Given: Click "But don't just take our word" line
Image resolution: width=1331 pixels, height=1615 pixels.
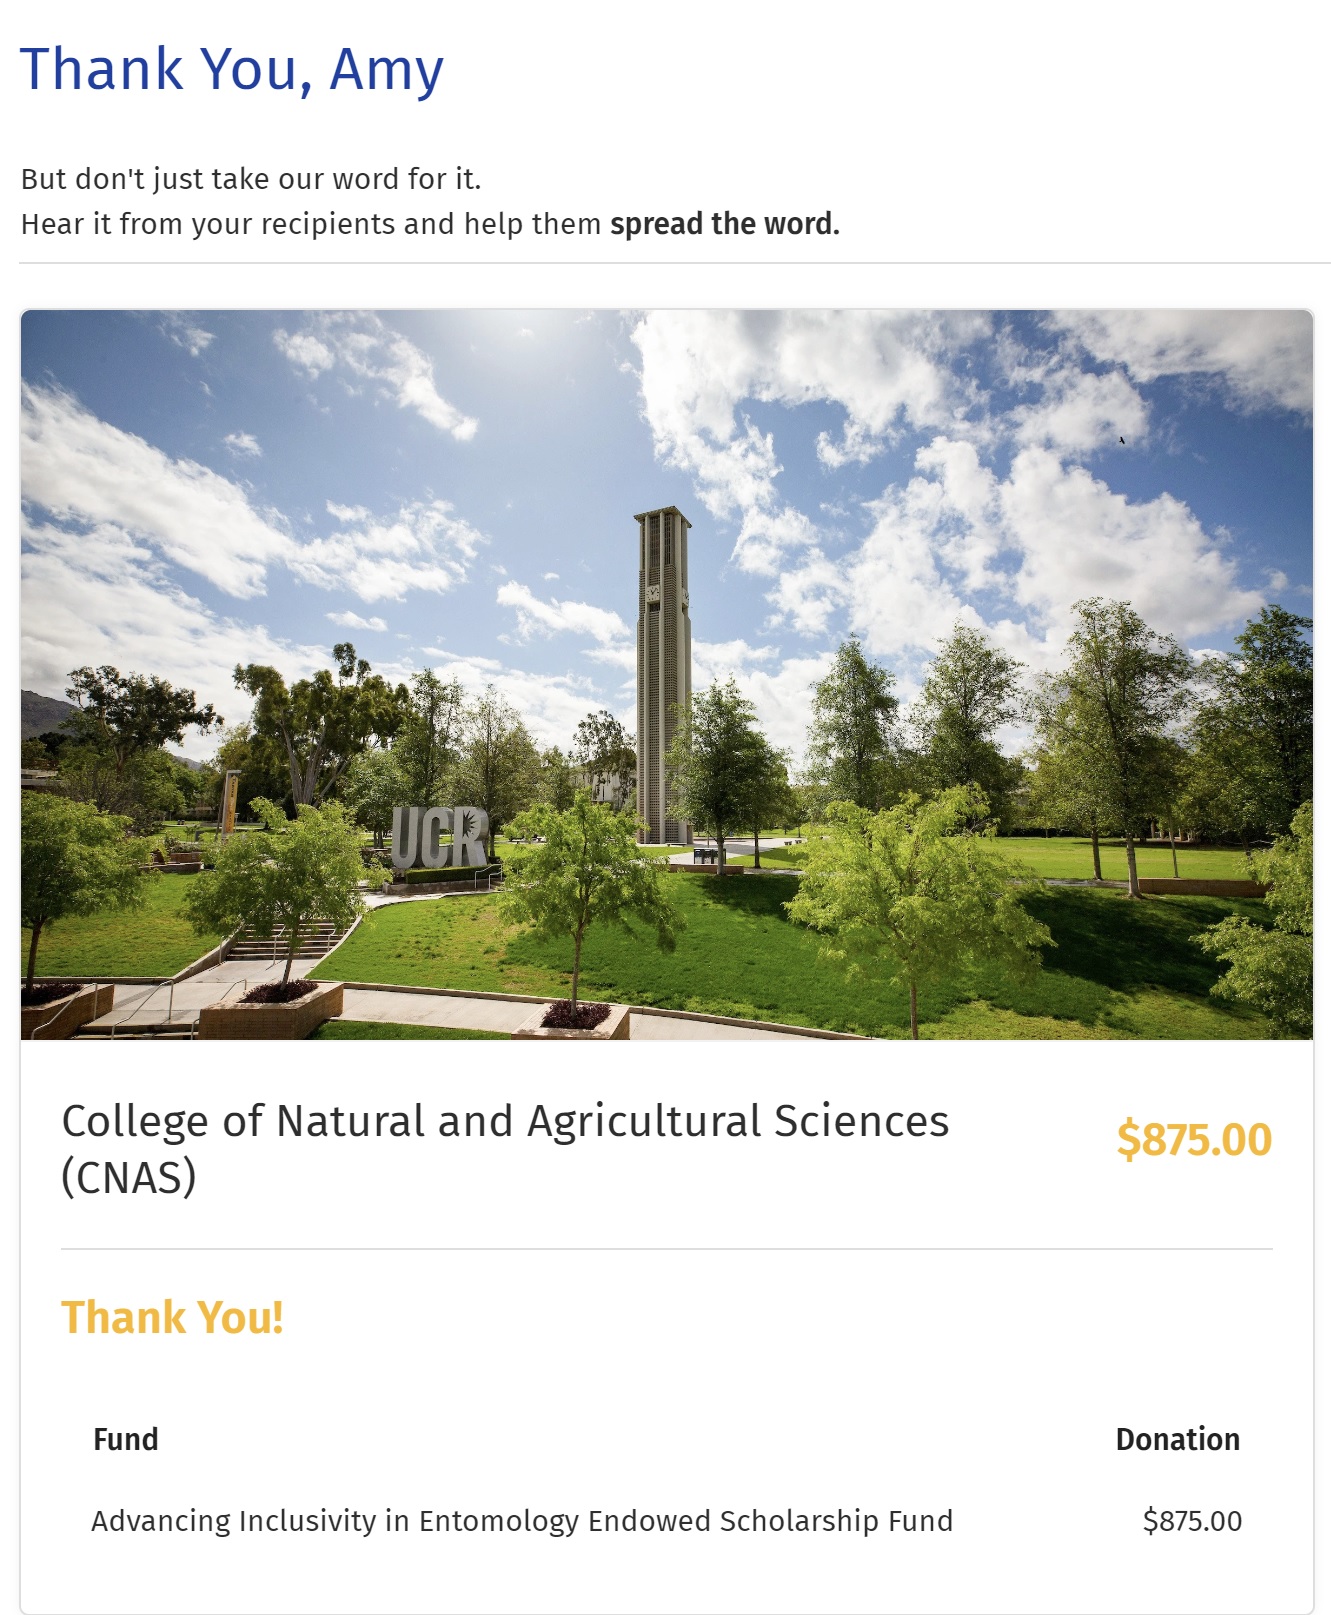Looking at the screenshot, I should (x=251, y=179).
